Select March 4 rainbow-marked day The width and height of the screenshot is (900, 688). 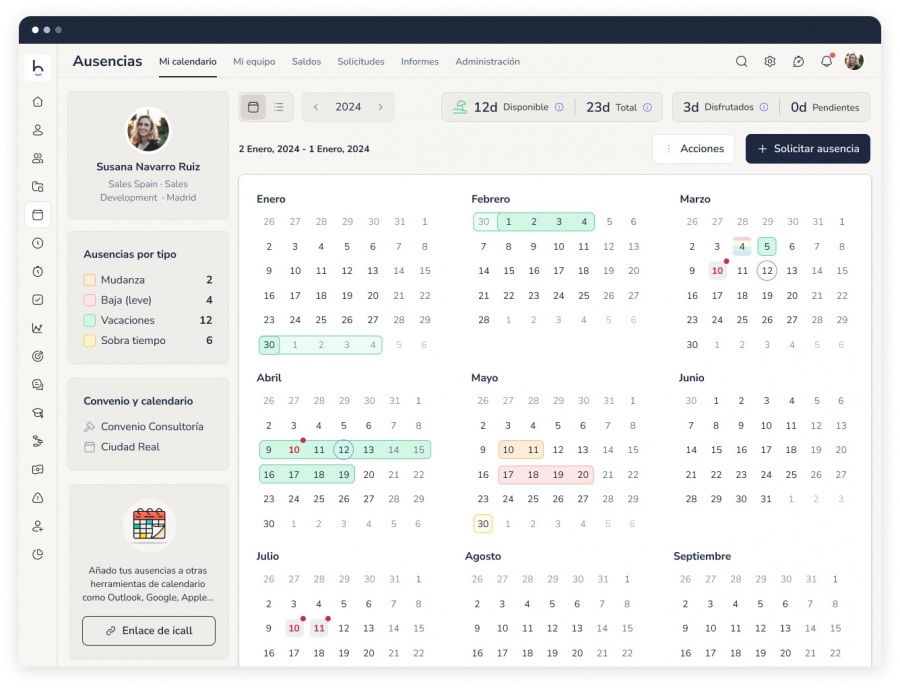742,247
